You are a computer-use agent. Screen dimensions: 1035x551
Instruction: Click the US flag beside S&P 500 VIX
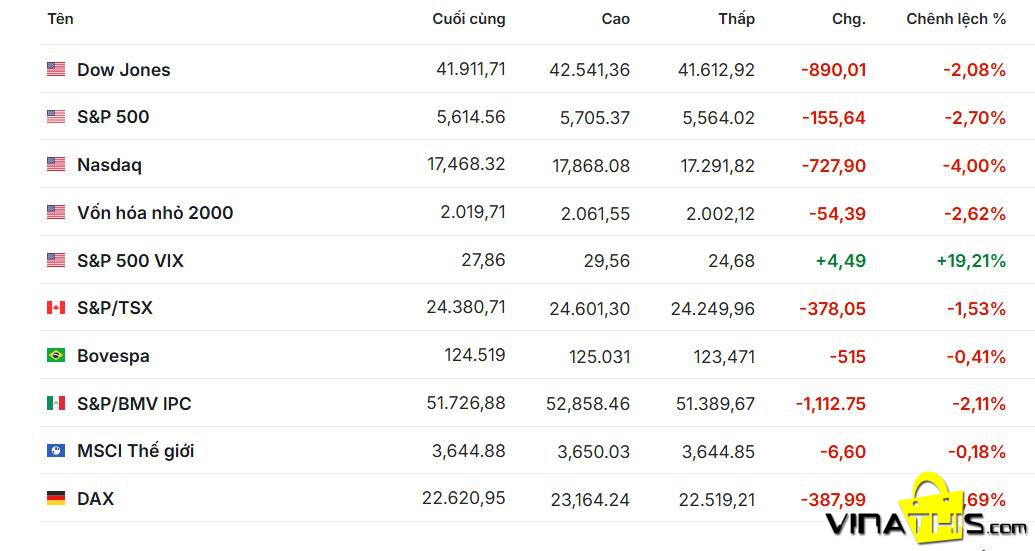point(56,260)
